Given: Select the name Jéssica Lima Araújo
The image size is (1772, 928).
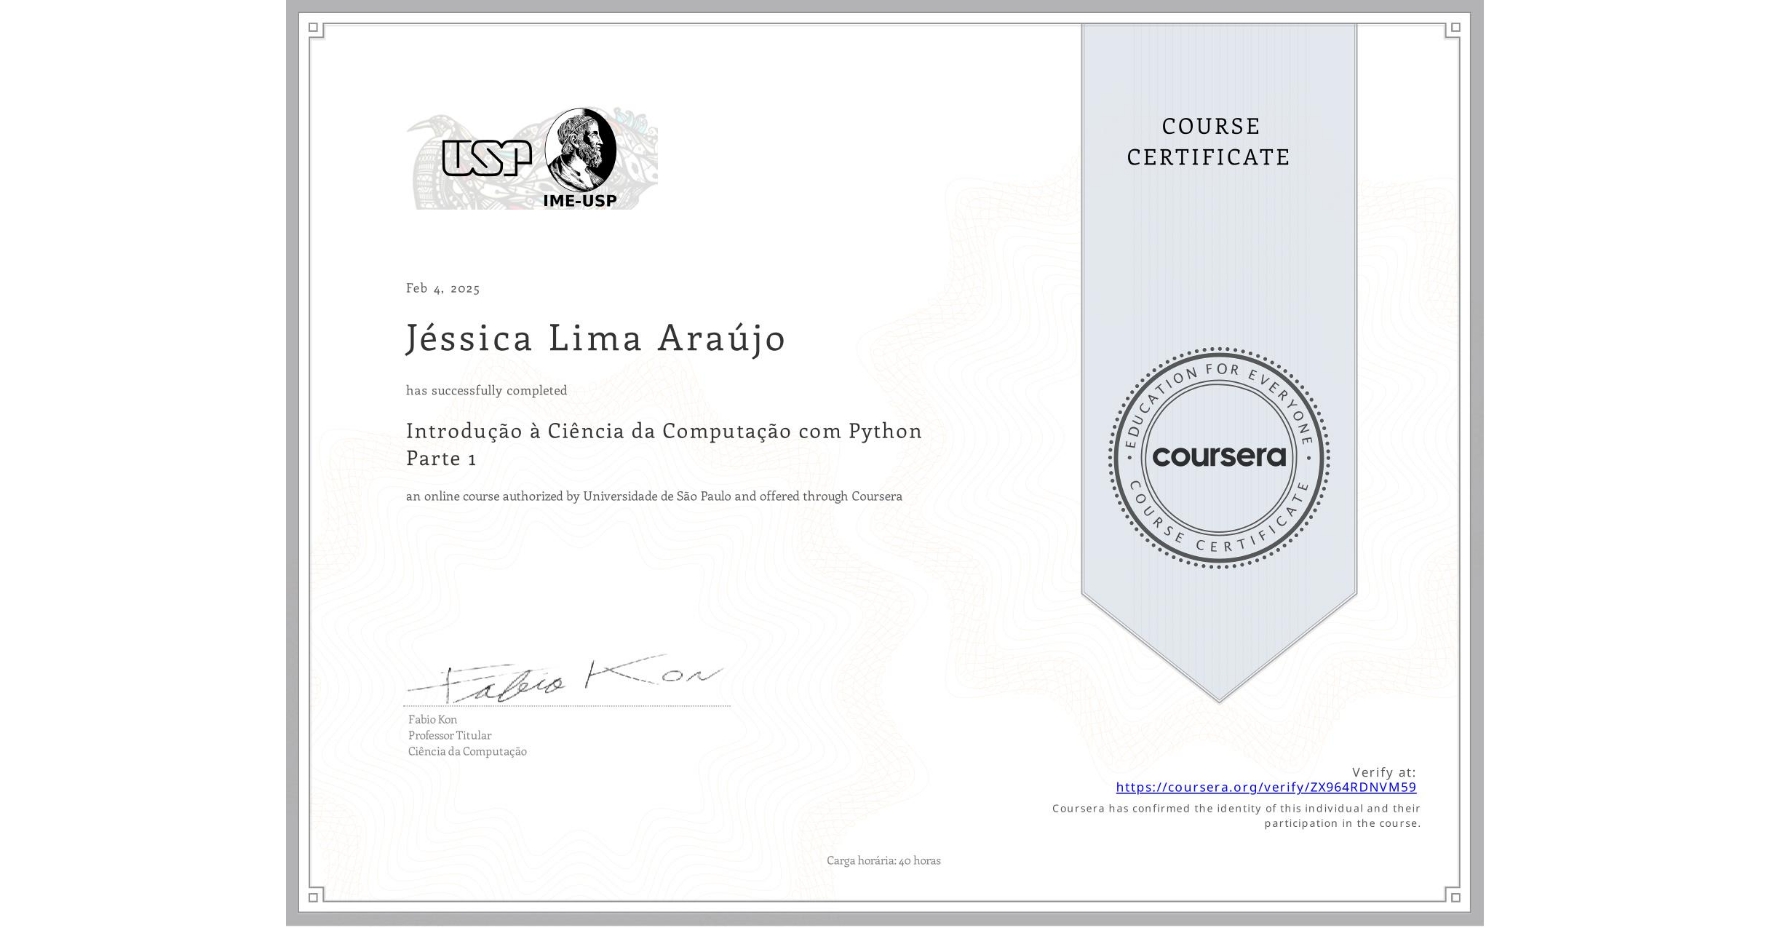Looking at the screenshot, I should (x=596, y=338).
